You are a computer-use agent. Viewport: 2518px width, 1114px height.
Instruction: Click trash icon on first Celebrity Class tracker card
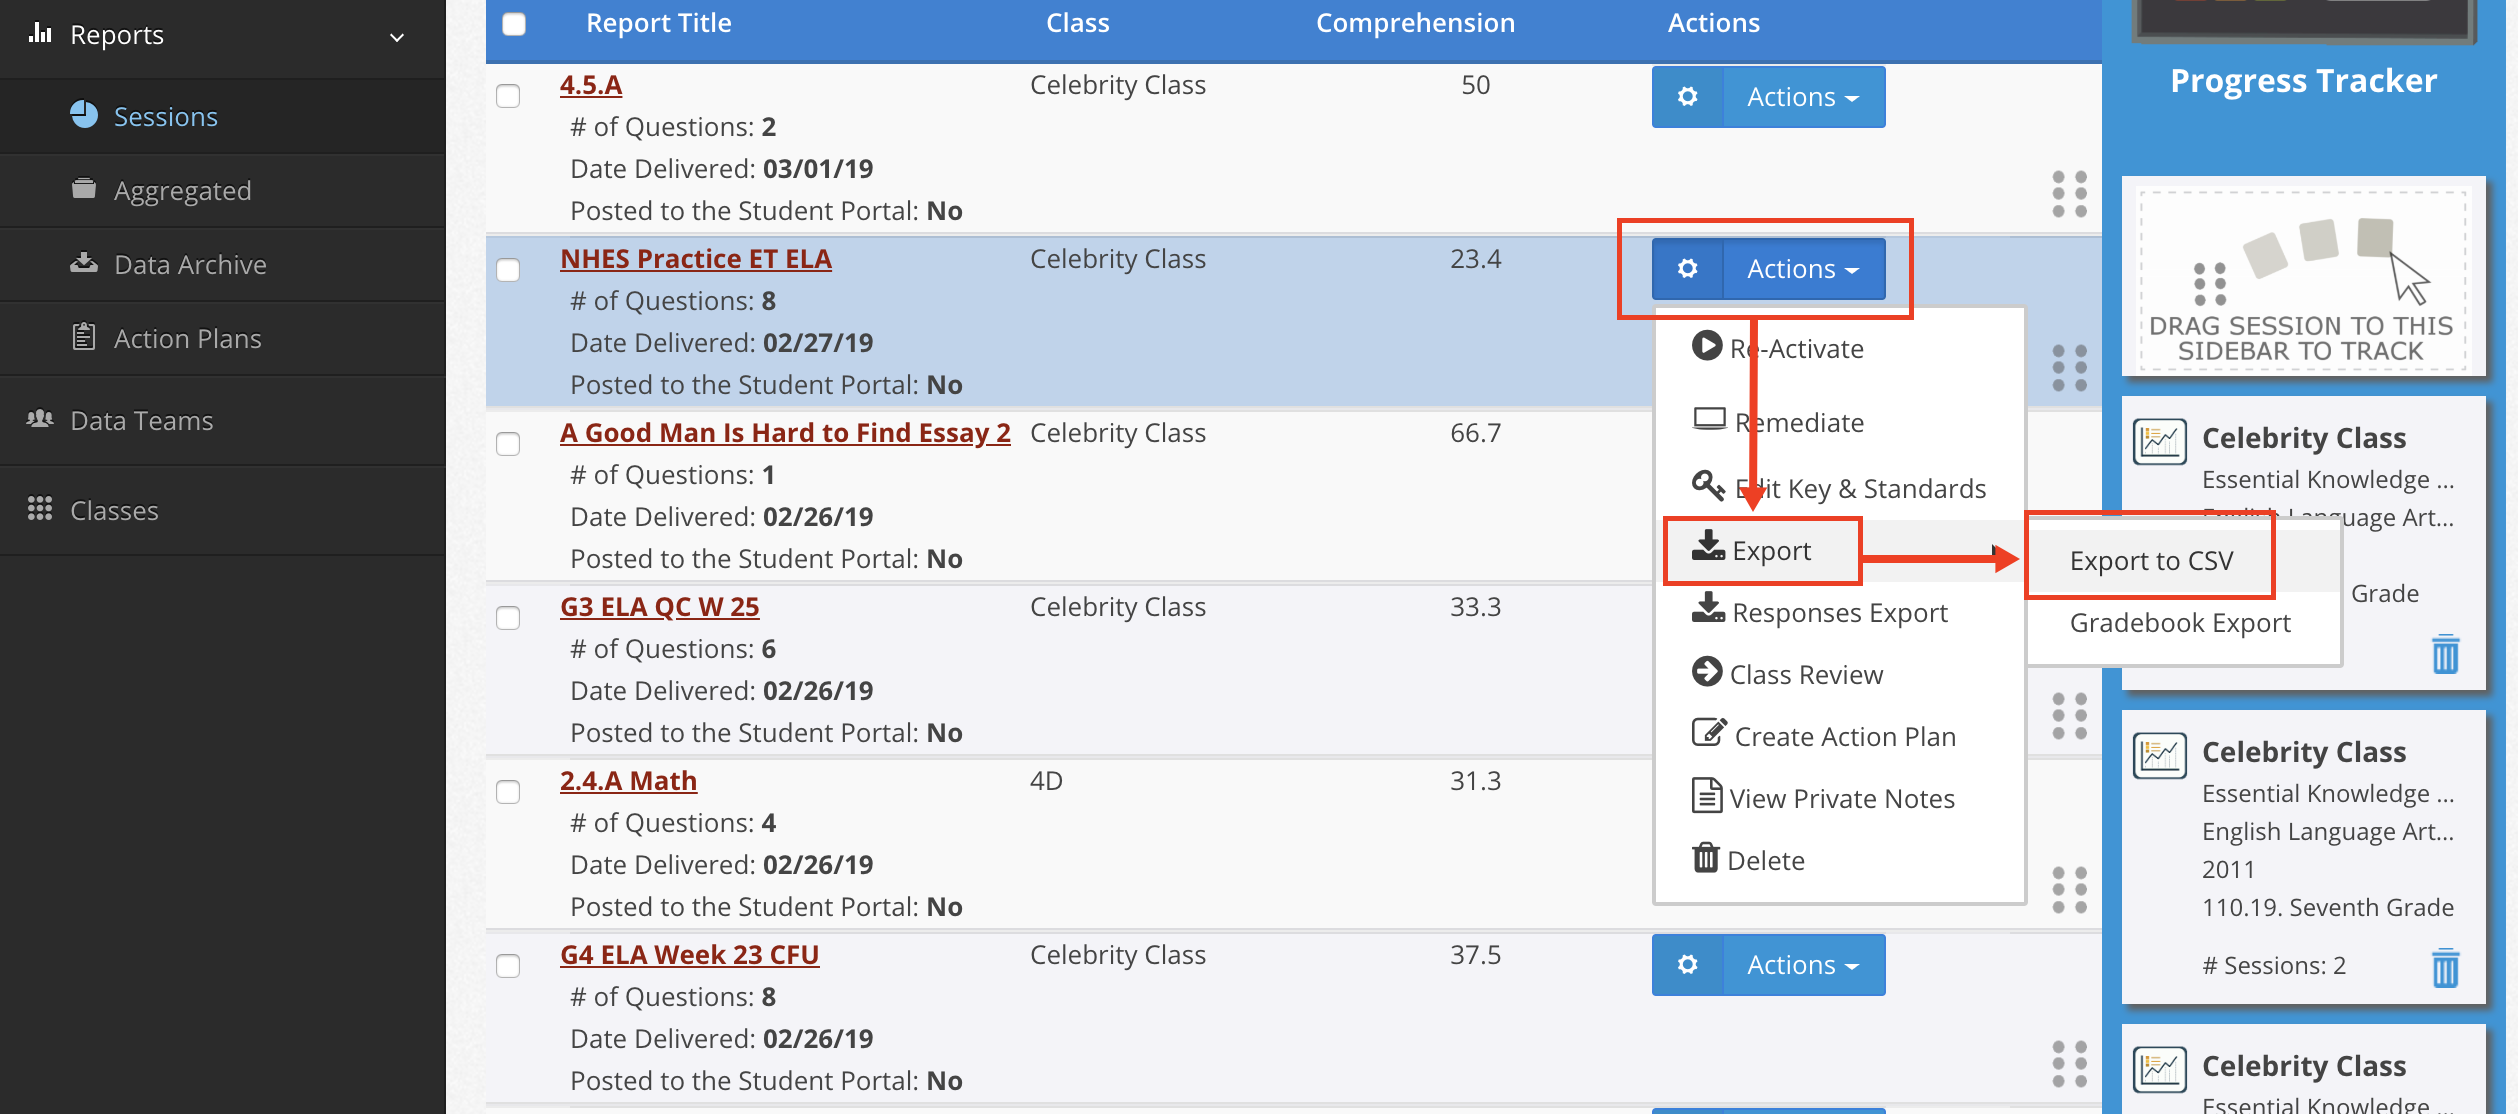pos(2445,654)
